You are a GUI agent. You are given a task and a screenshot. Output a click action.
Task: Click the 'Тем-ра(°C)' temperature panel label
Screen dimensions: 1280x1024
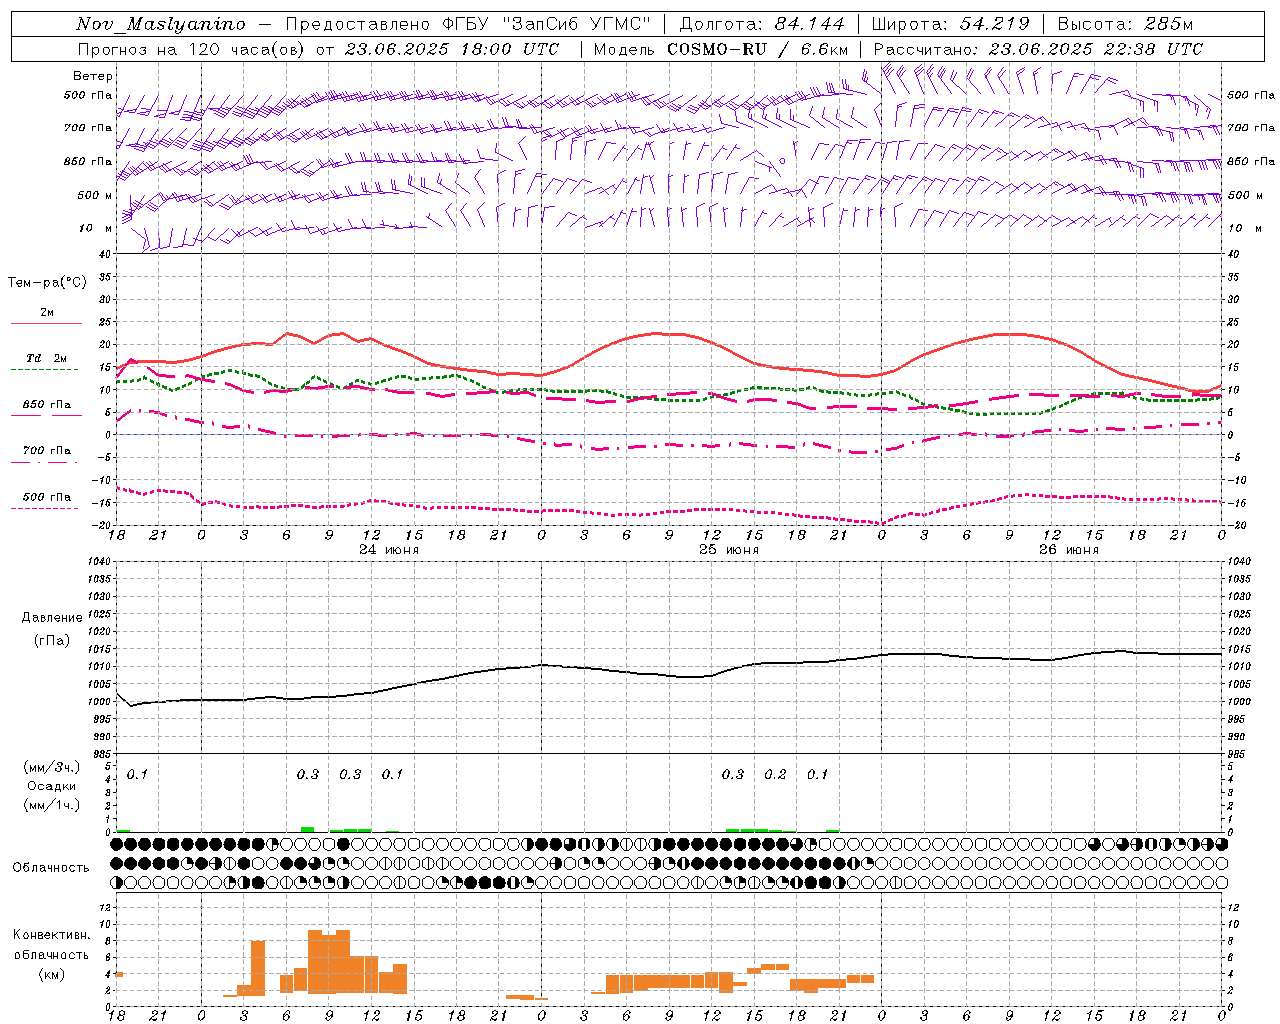(x=47, y=283)
